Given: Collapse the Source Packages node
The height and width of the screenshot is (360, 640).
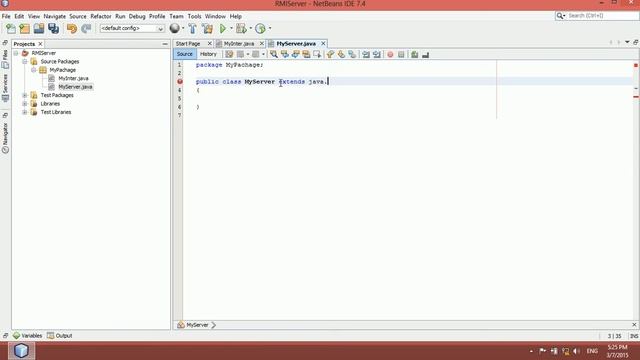Looking at the screenshot, I should 25,62.
